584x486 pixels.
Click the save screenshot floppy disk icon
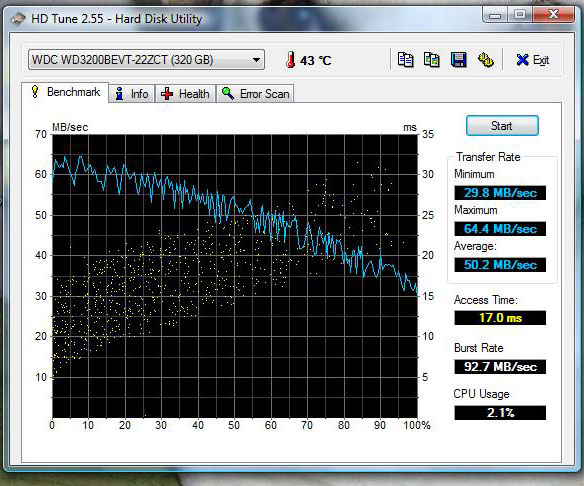(x=458, y=60)
